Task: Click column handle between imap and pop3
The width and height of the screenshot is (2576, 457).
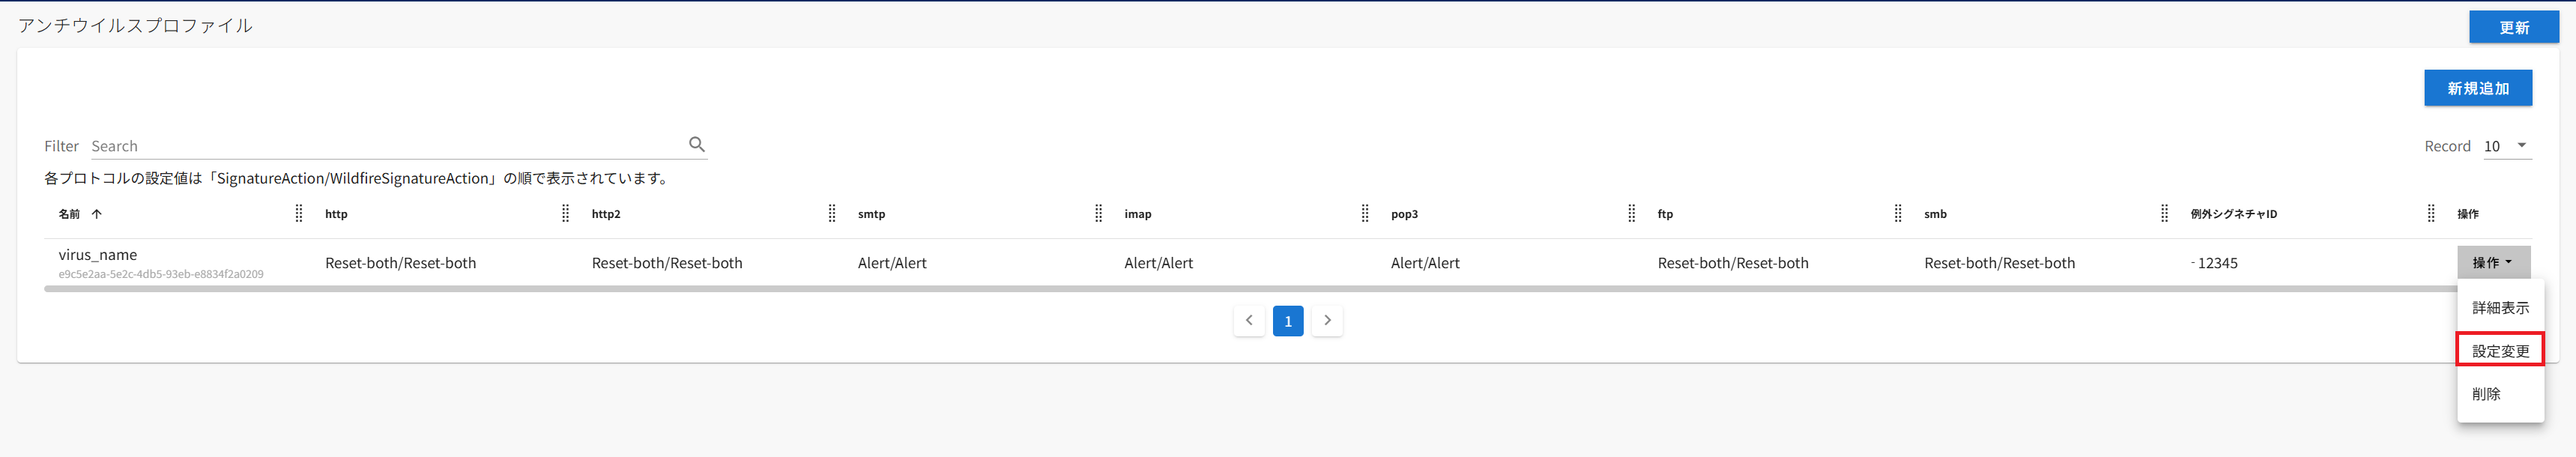Action: tap(1365, 213)
